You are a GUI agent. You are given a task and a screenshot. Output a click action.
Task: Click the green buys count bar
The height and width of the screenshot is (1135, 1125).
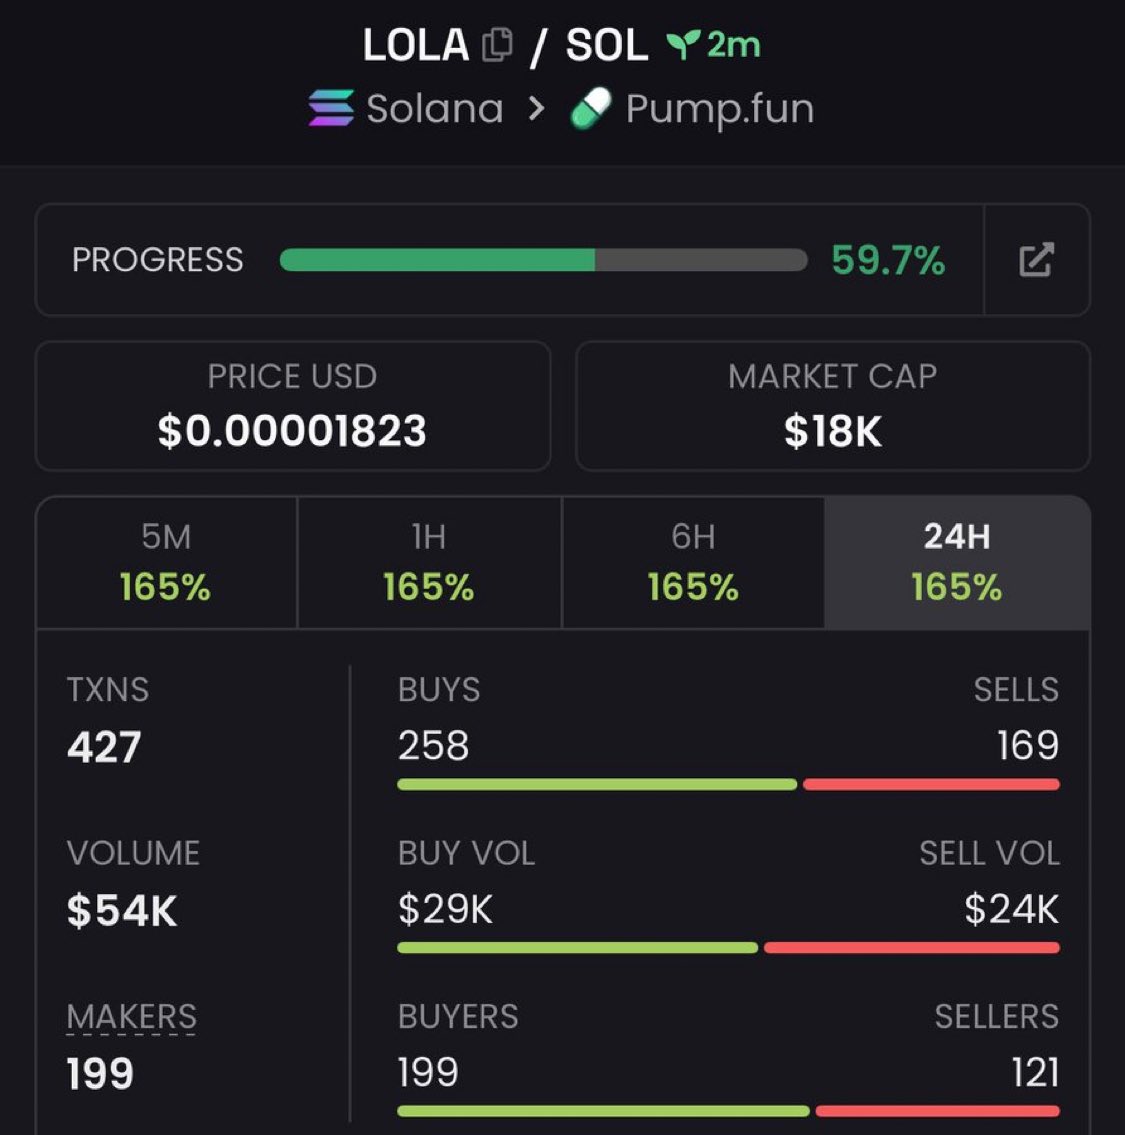tap(597, 785)
